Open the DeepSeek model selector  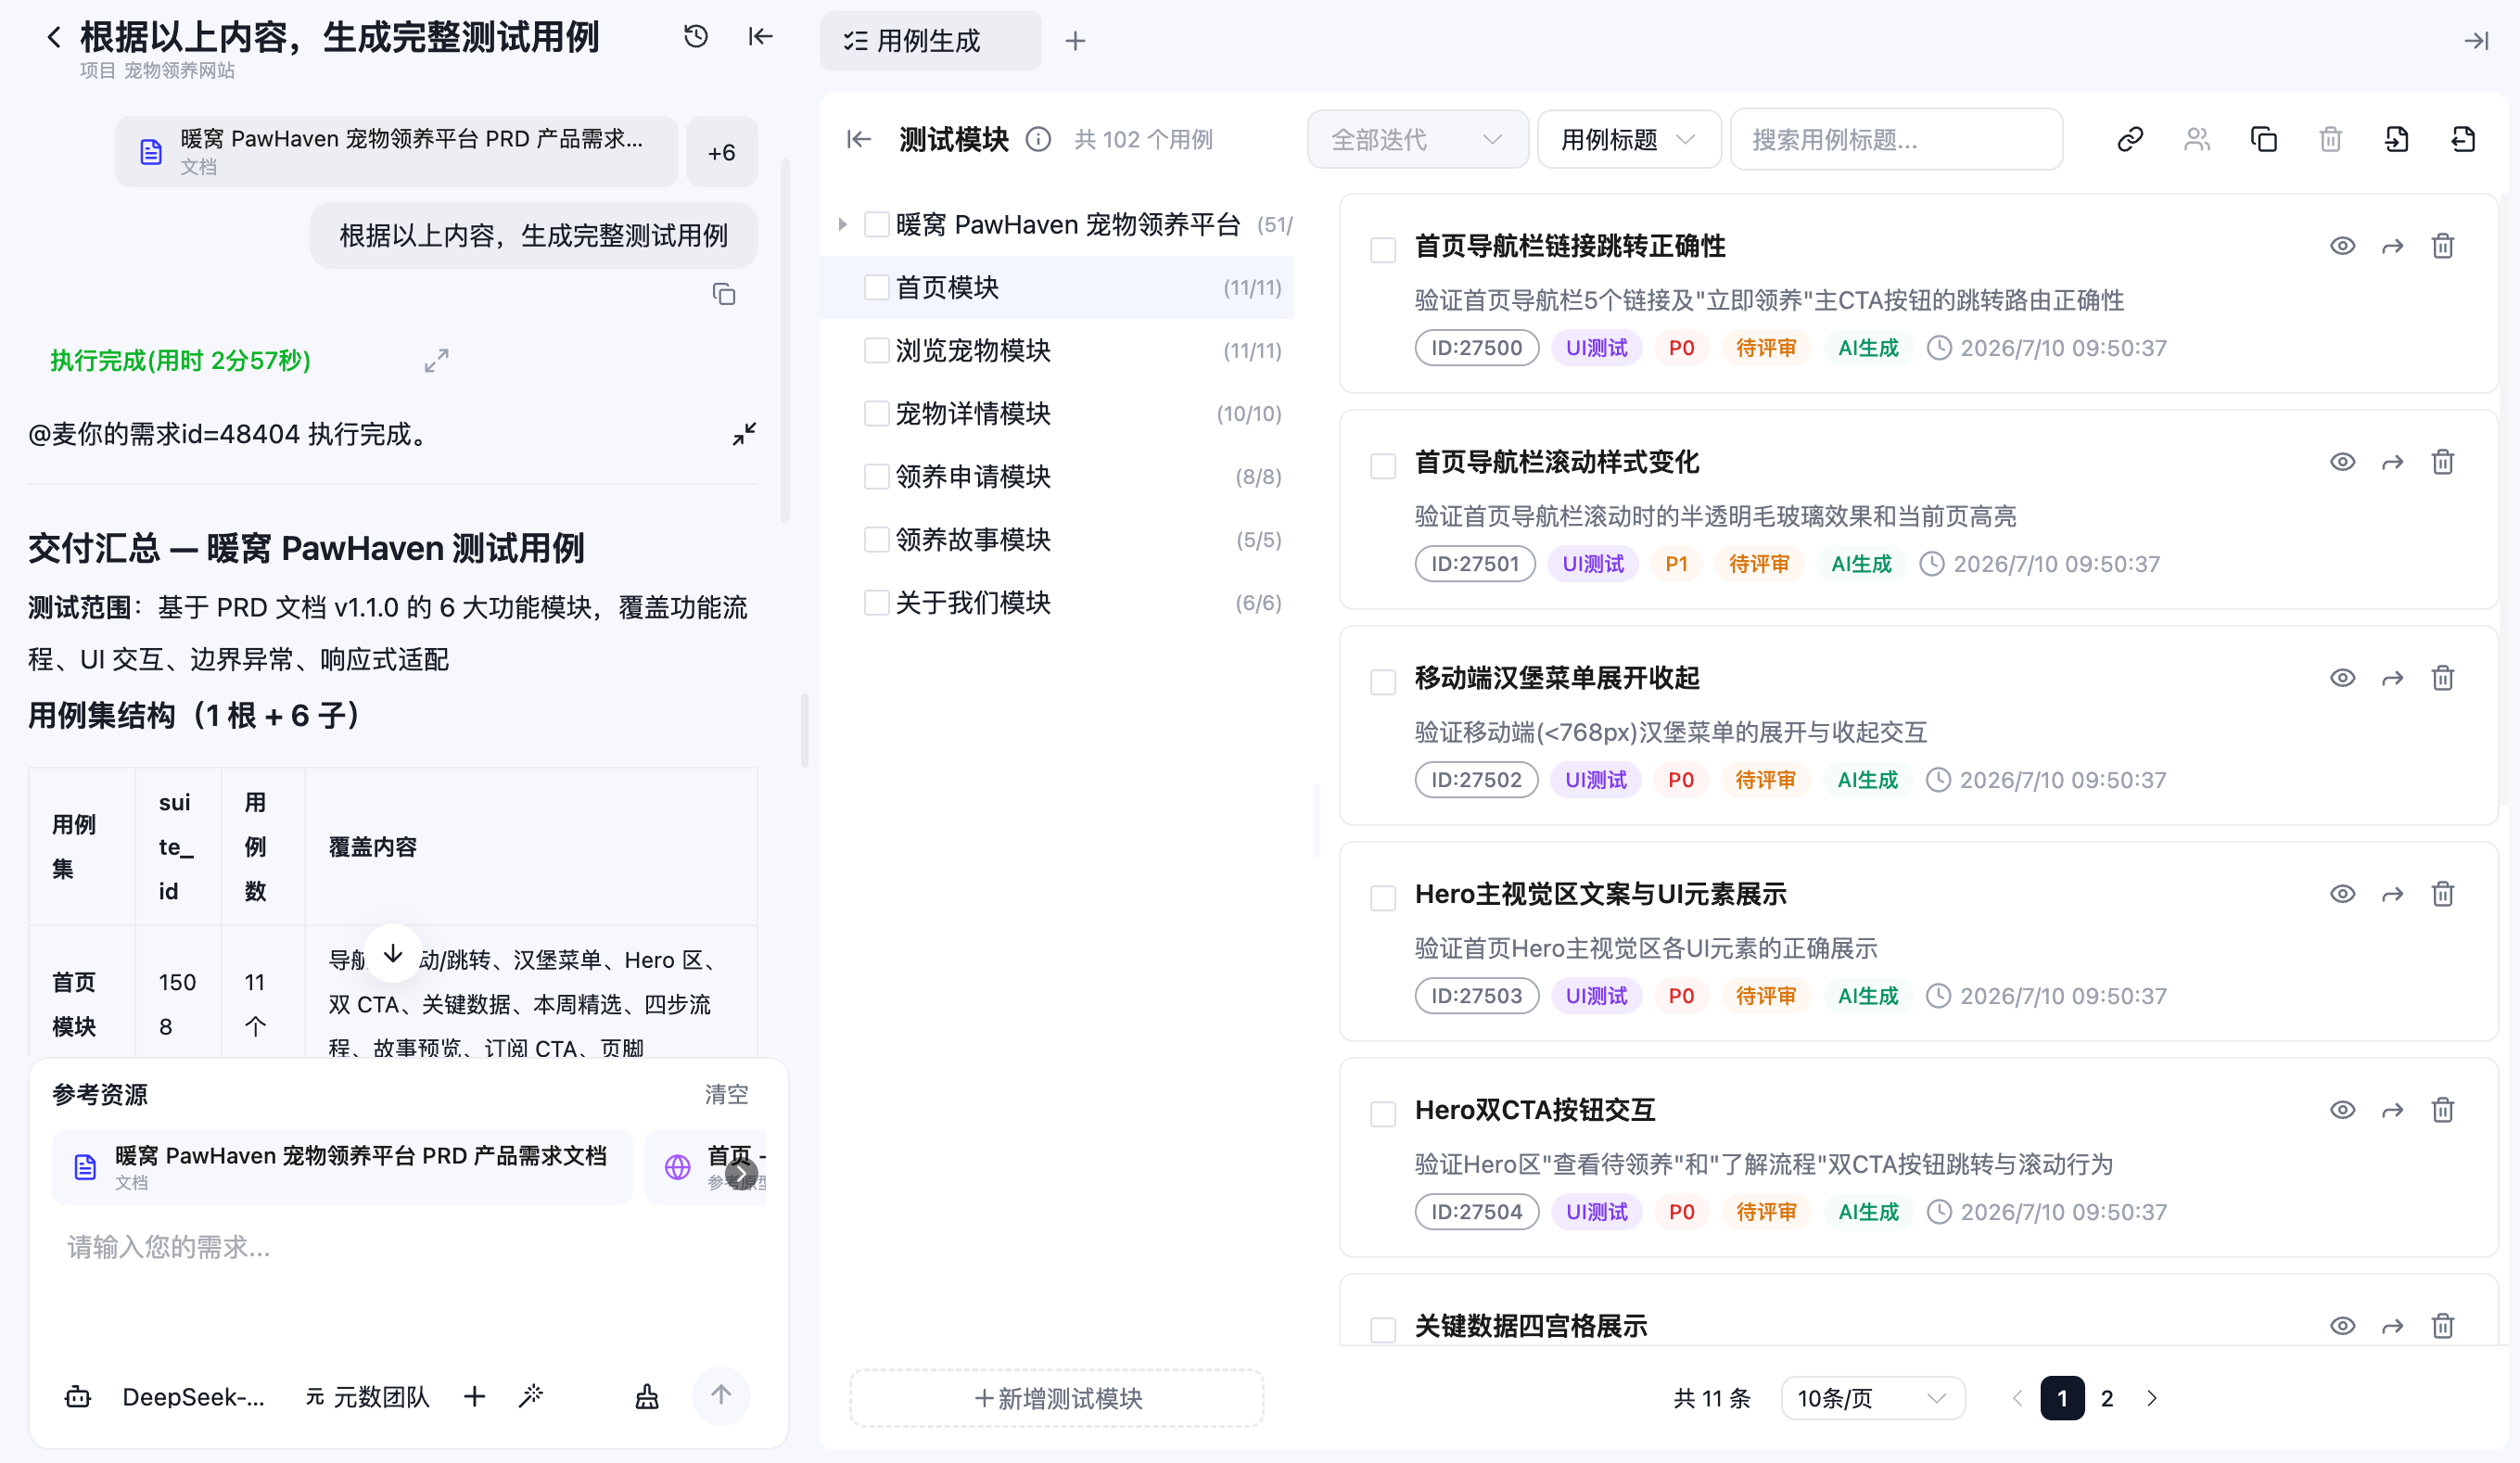(x=193, y=1397)
